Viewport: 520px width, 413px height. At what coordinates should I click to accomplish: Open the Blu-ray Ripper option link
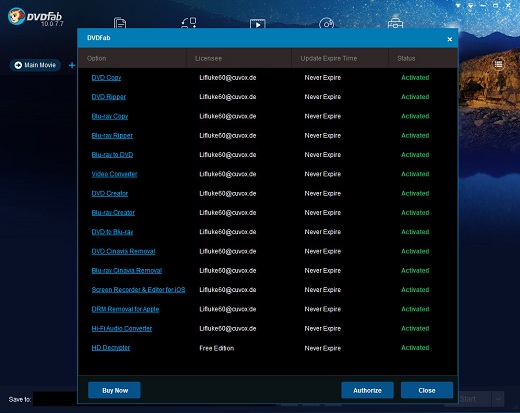coord(112,136)
